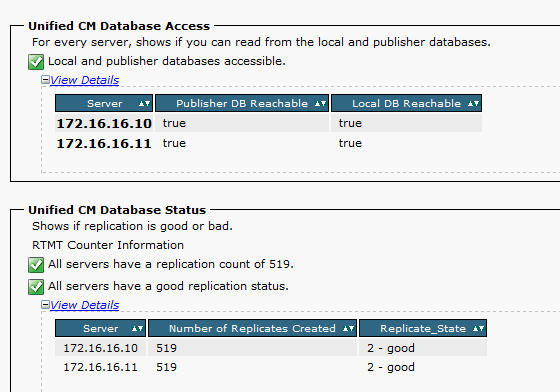
Task: Click Publisher DB Reachable header label
Action: (242, 104)
